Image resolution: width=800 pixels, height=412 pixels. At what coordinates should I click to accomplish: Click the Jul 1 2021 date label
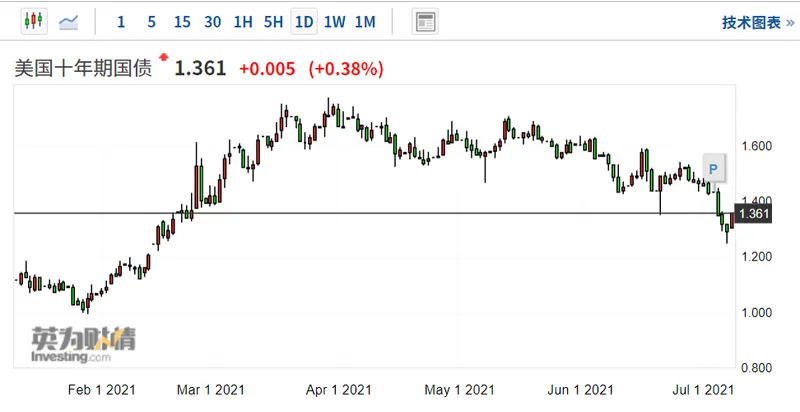[x=704, y=389]
